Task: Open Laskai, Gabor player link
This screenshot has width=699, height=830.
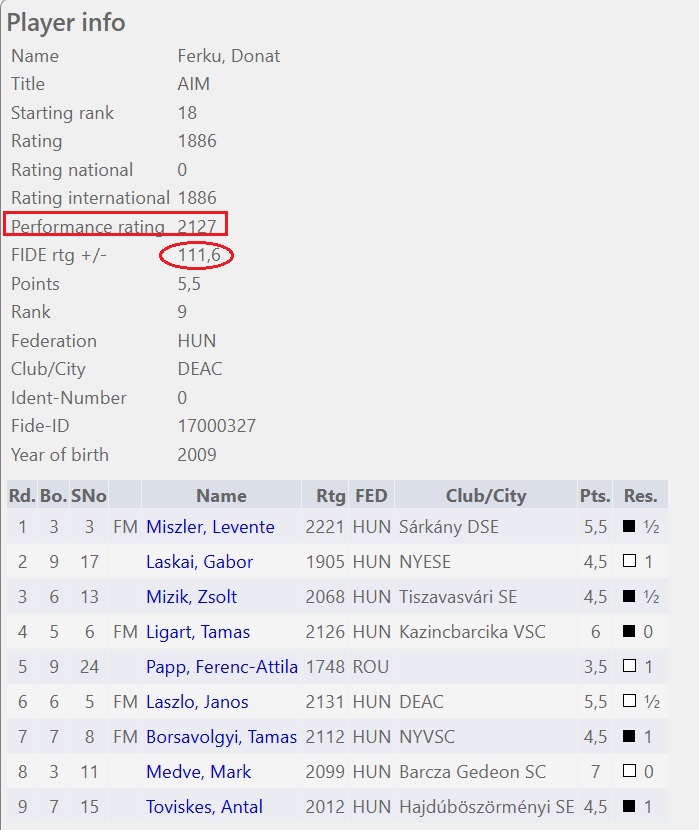Action: pos(199,562)
